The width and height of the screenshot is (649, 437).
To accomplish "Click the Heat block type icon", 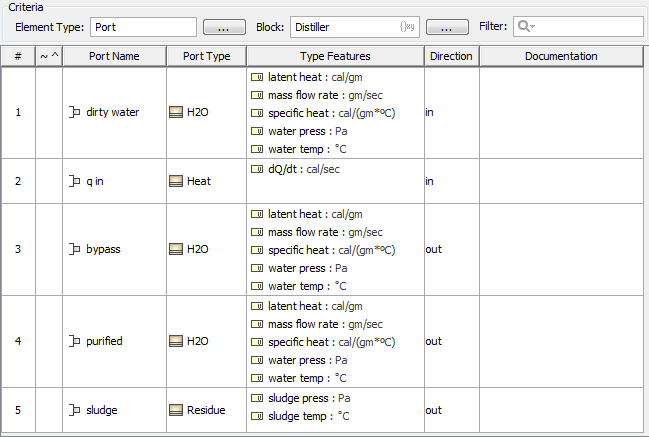I will [176, 181].
